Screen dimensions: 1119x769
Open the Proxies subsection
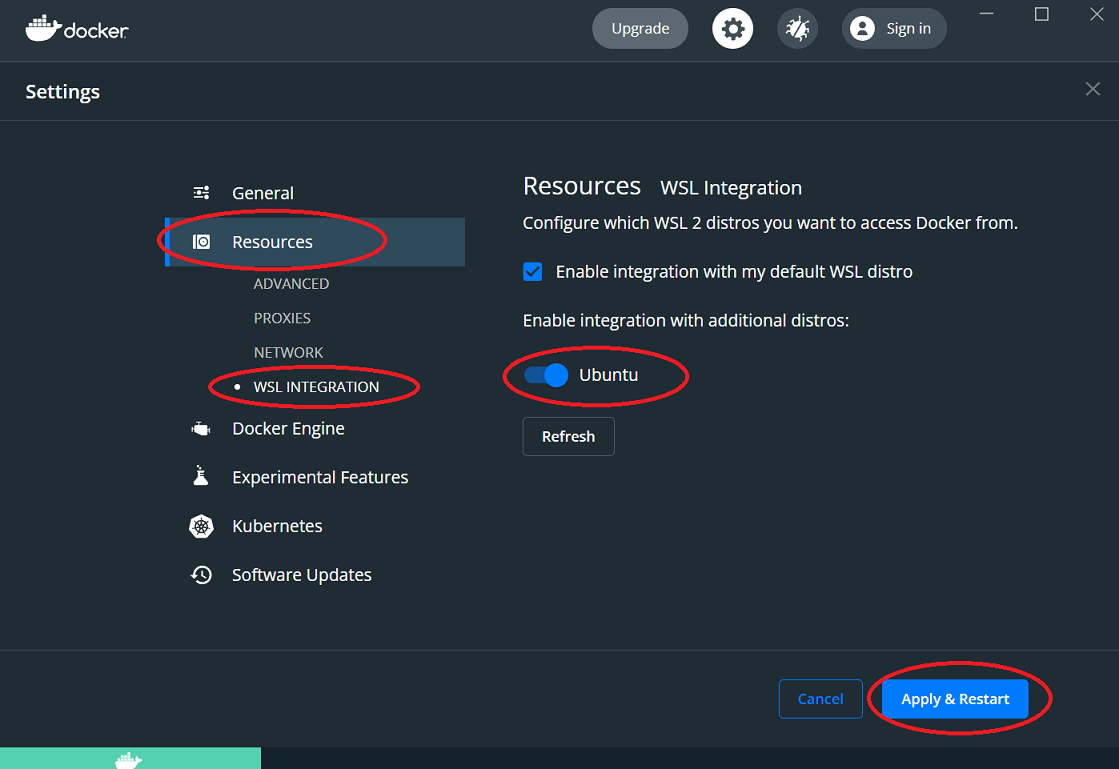pos(282,318)
